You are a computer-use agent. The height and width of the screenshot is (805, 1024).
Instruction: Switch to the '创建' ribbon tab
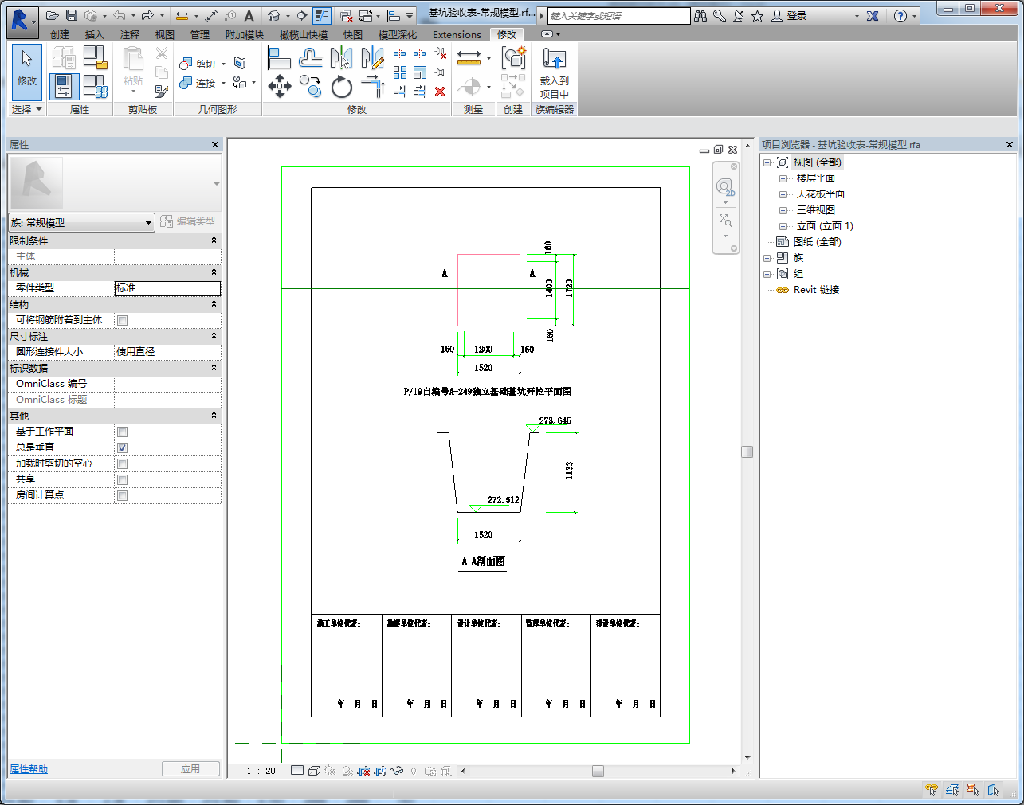(x=59, y=34)
